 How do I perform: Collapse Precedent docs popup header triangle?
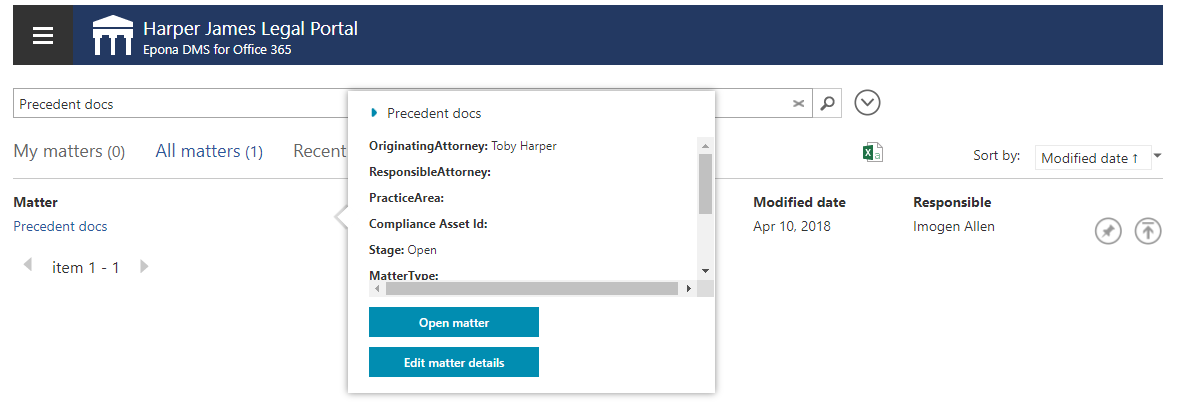point(374,113)
